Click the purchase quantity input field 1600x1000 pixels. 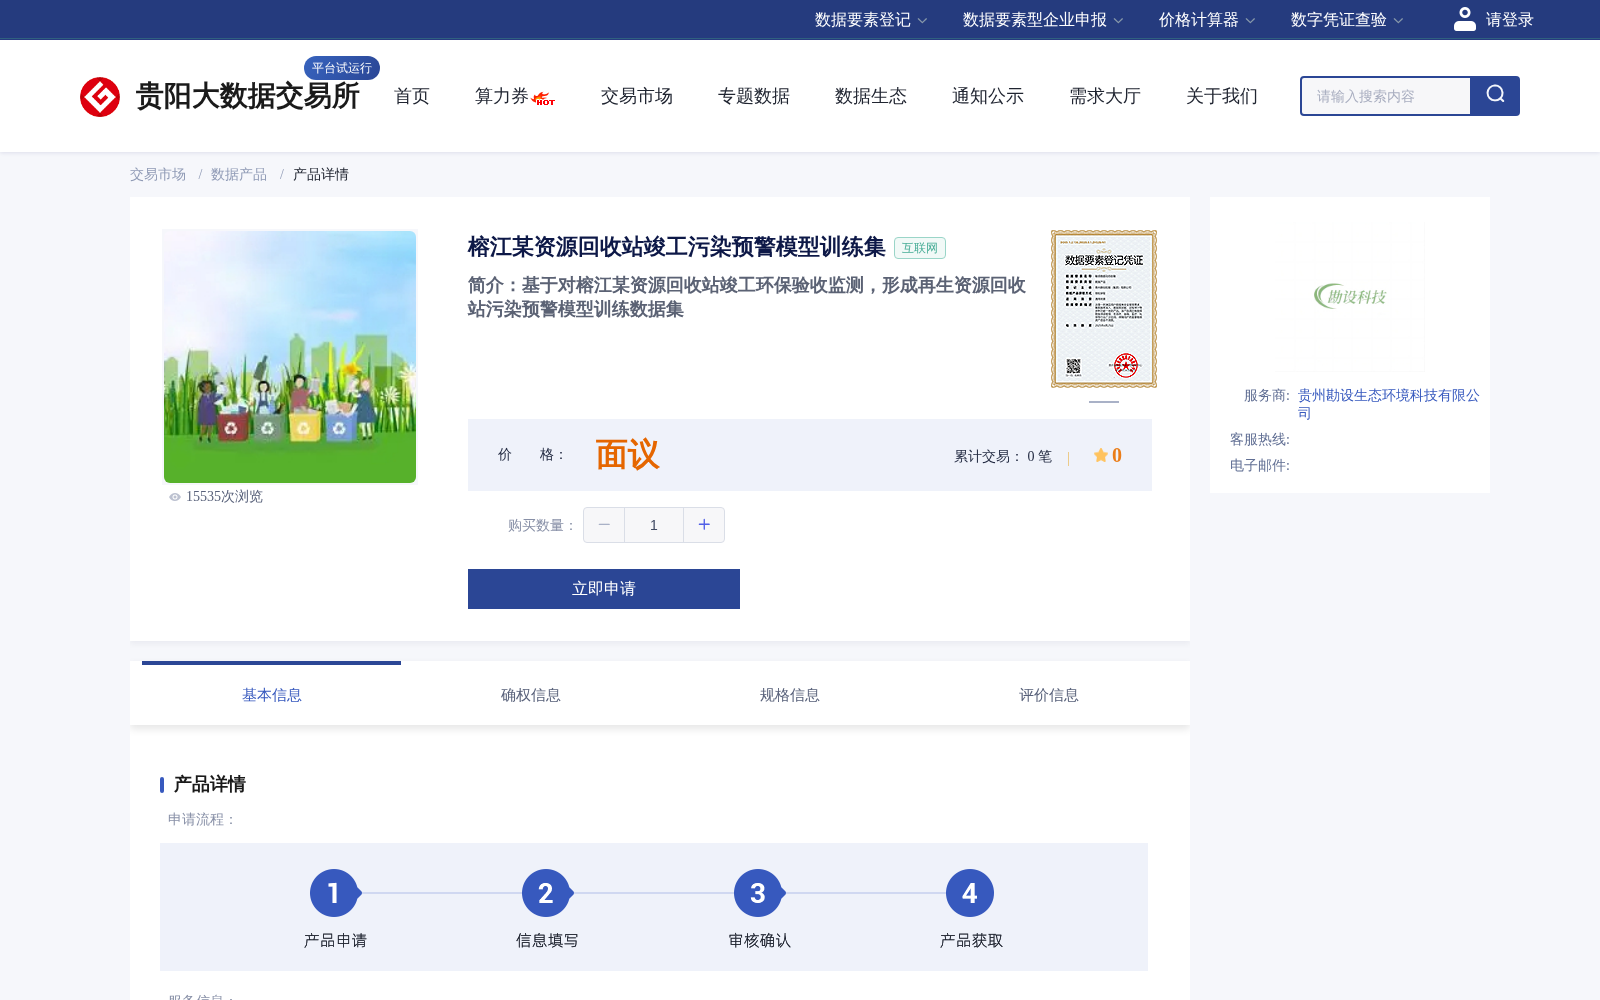(x=654, y=525)
